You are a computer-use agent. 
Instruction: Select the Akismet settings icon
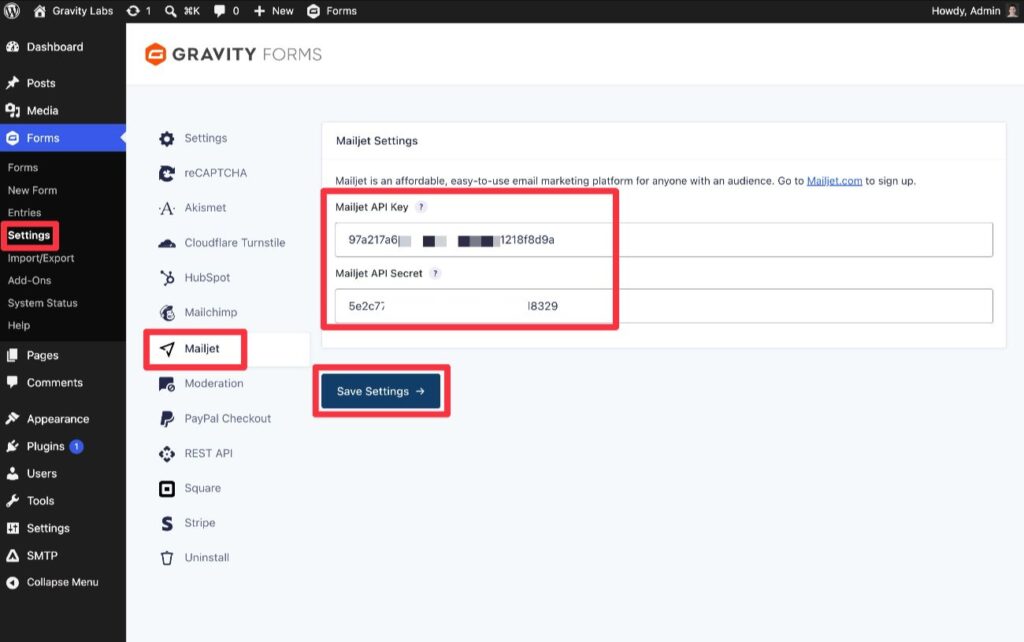click(x=167, y=208)
